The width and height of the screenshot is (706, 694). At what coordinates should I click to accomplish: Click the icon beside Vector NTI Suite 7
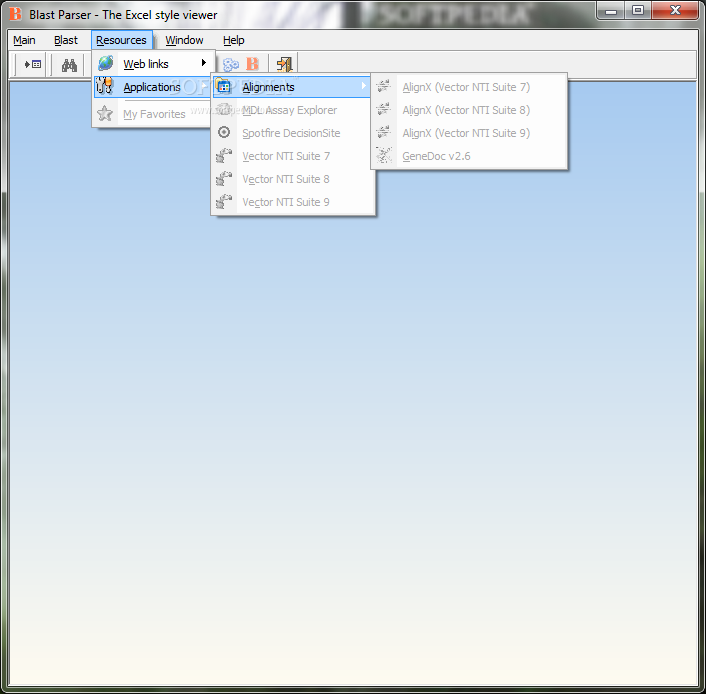[224, 155]
